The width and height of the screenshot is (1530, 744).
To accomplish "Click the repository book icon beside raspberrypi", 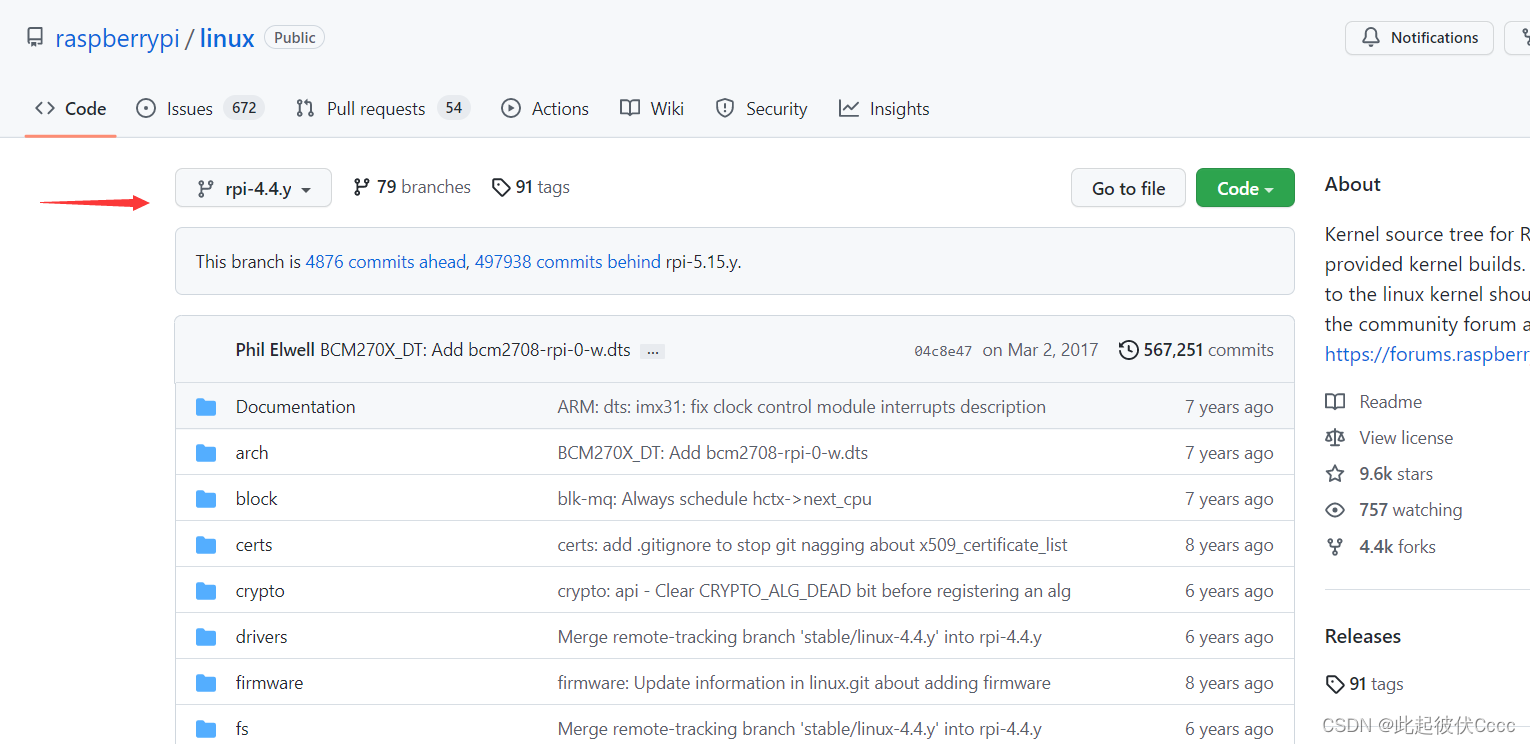I will [35, 38].
